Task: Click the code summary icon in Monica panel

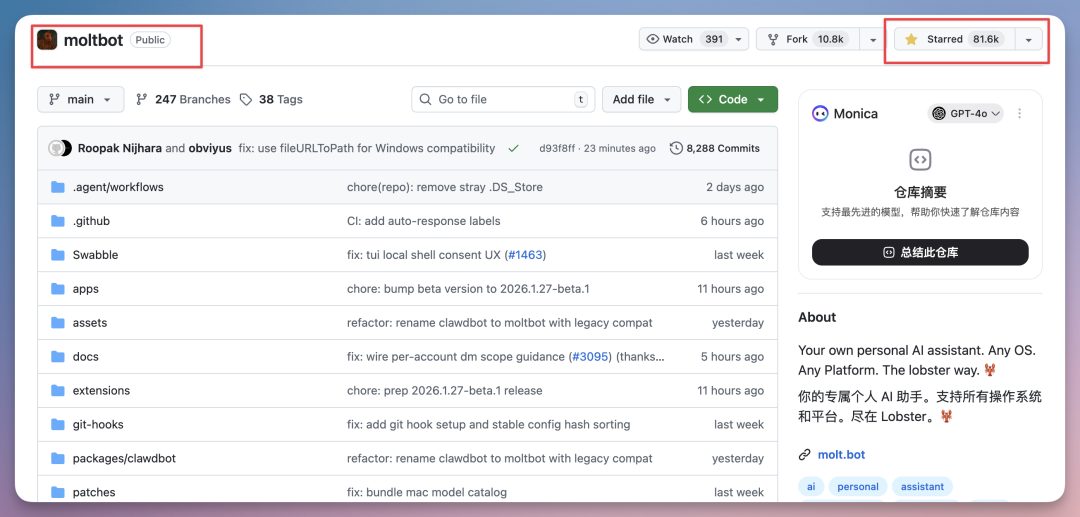Action: [x=920, y=160]
